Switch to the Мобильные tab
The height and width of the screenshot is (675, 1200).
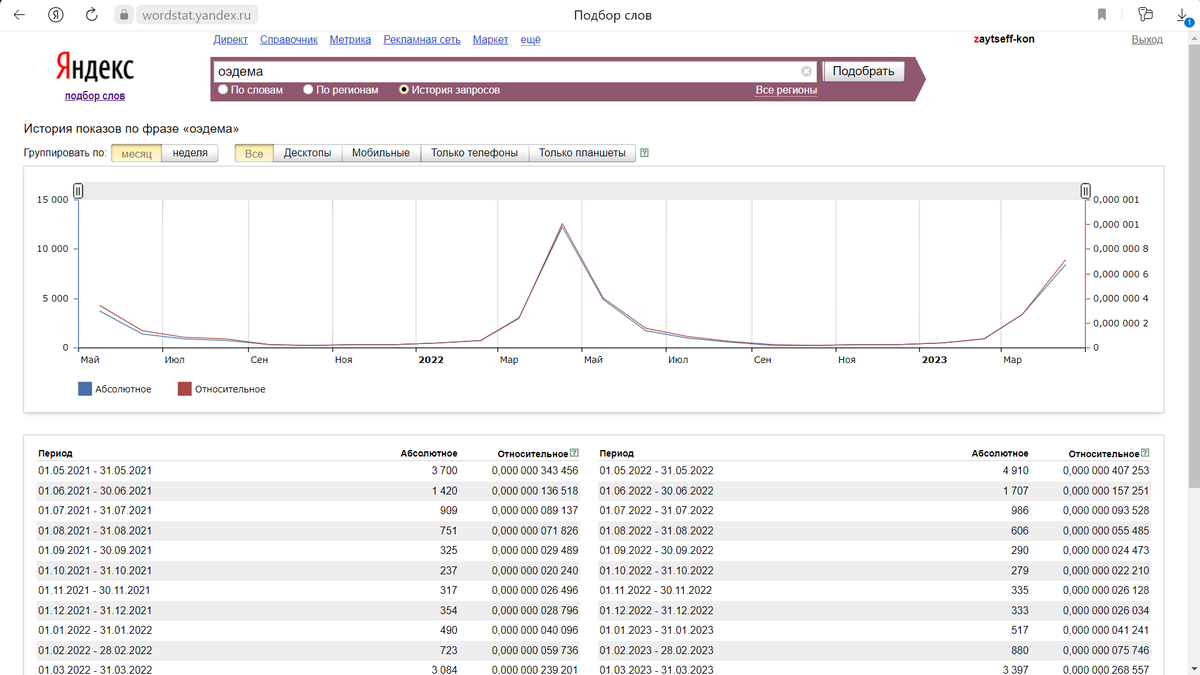tap(381, 153)
